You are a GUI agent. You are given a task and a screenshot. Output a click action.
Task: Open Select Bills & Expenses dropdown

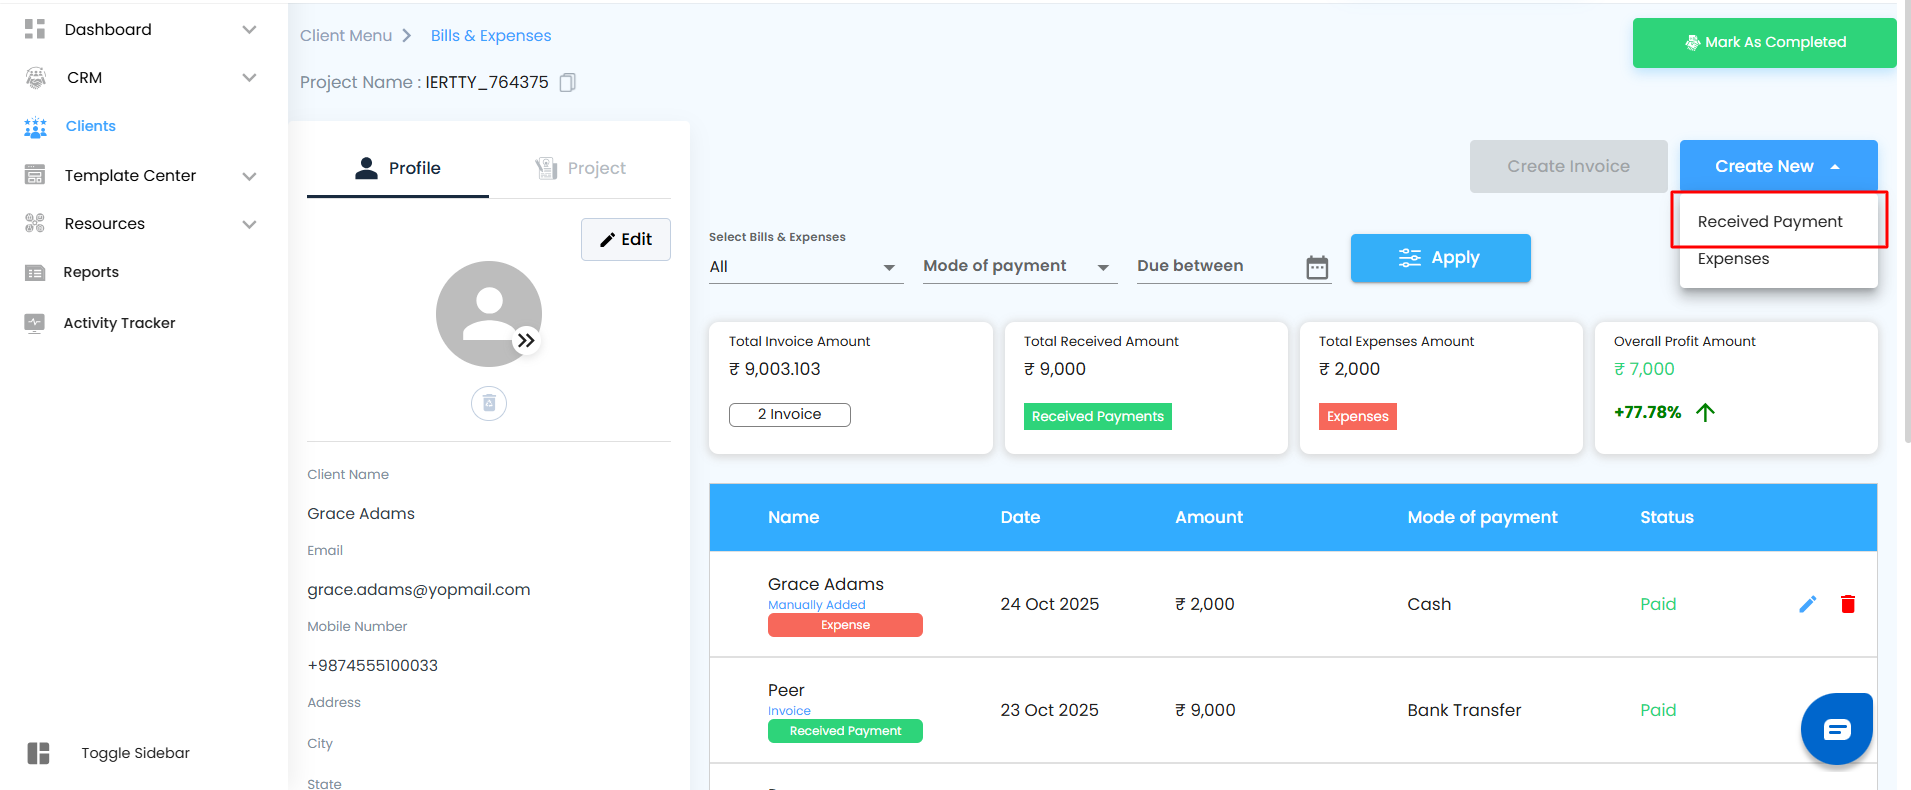[804, 267]
